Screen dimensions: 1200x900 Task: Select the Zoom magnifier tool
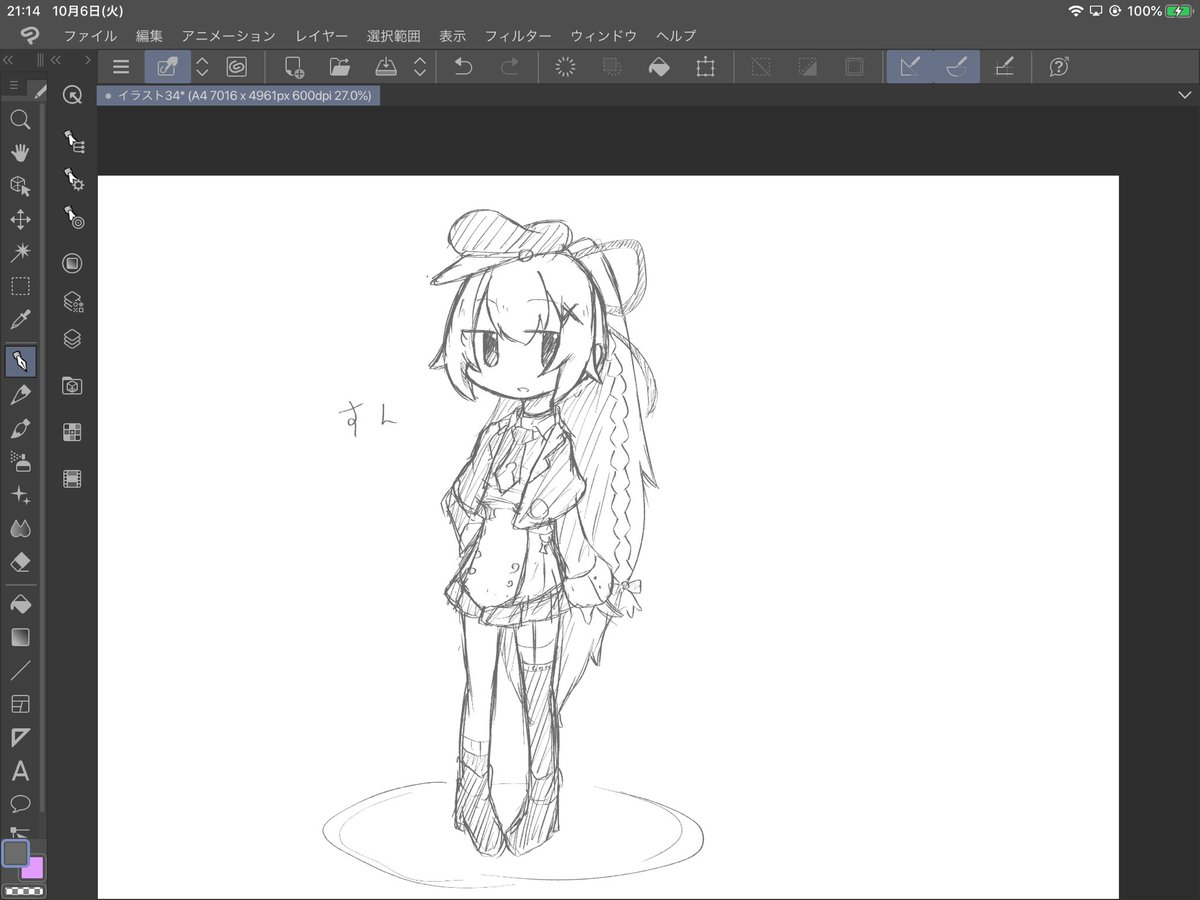point(20,120)
